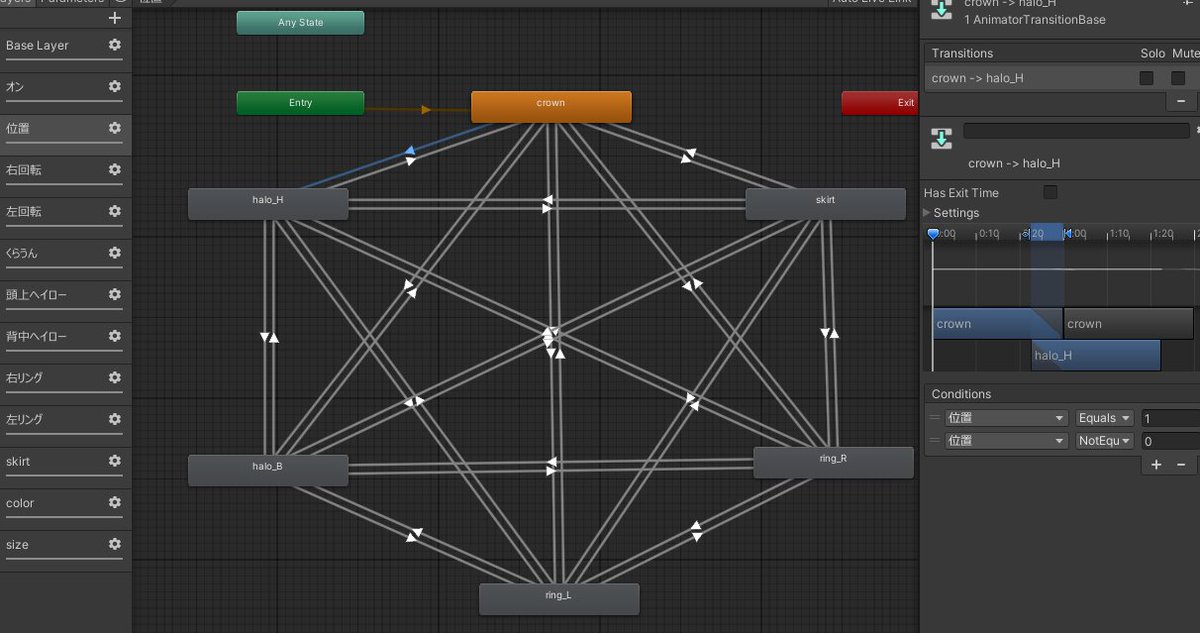Click the transition name input field

[x=1077, y=131]
